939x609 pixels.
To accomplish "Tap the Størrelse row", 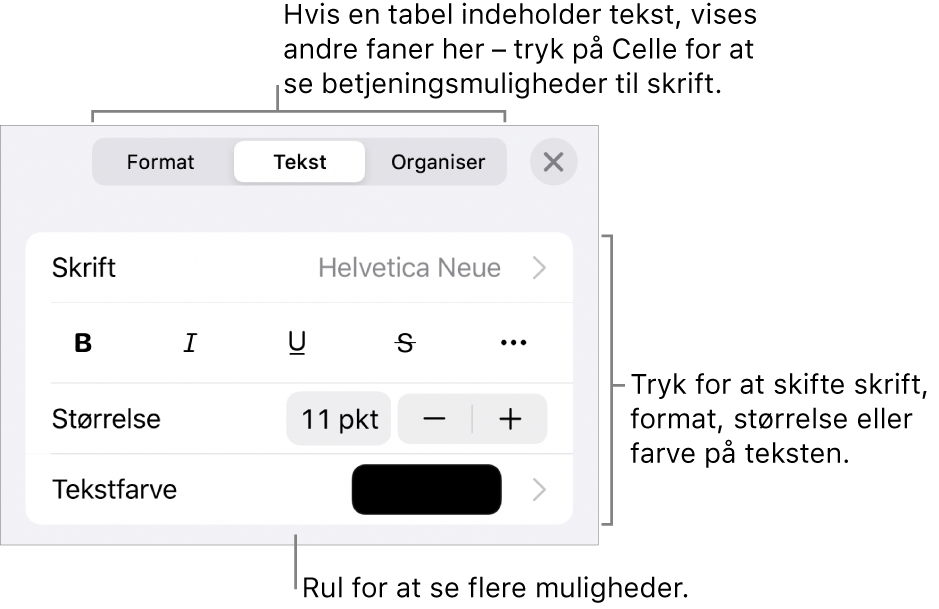I will tap(106, 419).
